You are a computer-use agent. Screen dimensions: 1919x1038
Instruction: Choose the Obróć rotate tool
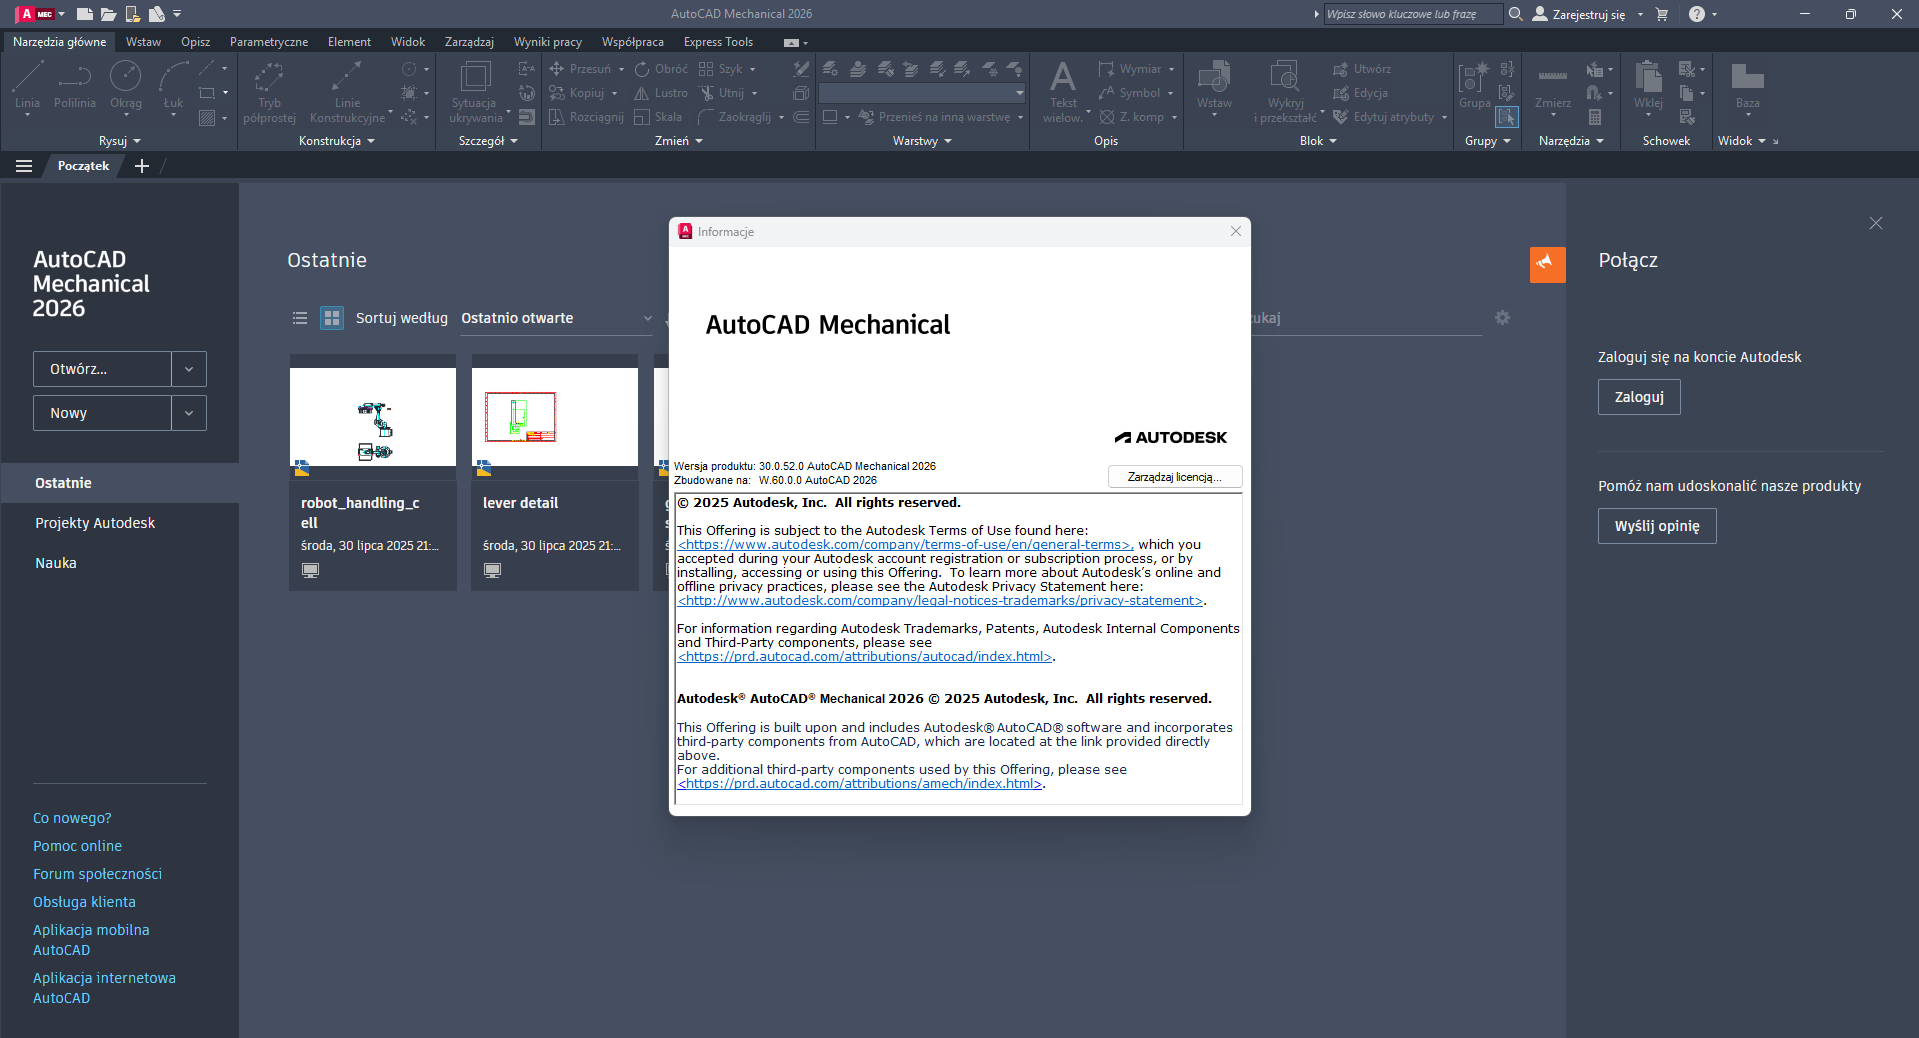tap(661, 69)
